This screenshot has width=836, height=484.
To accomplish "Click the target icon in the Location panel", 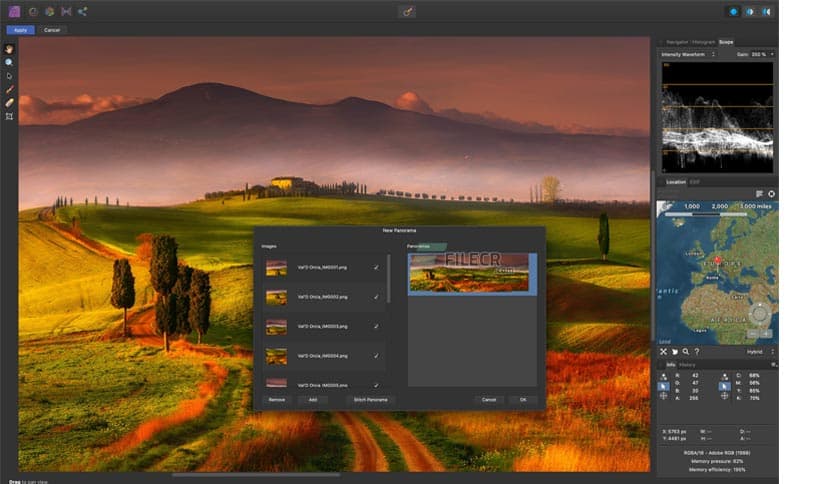I will tap(771, 194).
